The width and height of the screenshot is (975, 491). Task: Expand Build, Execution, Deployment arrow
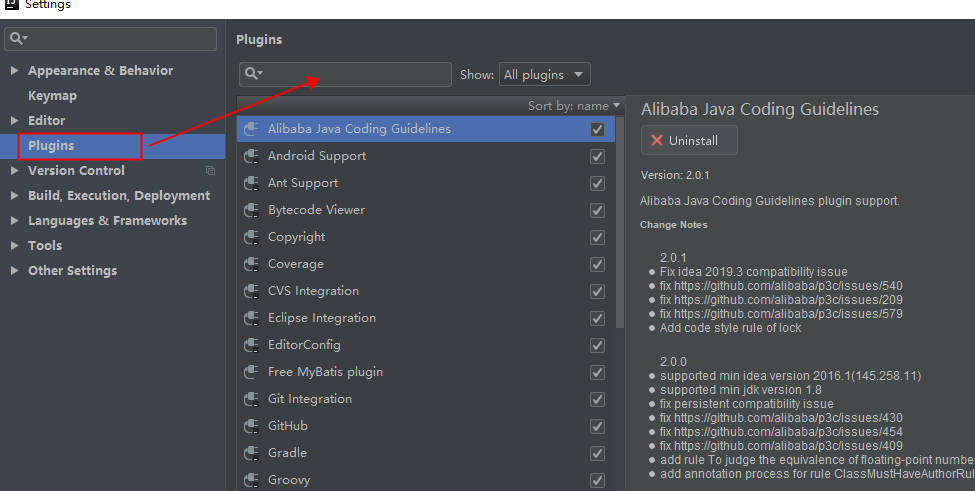pos(14,195)
